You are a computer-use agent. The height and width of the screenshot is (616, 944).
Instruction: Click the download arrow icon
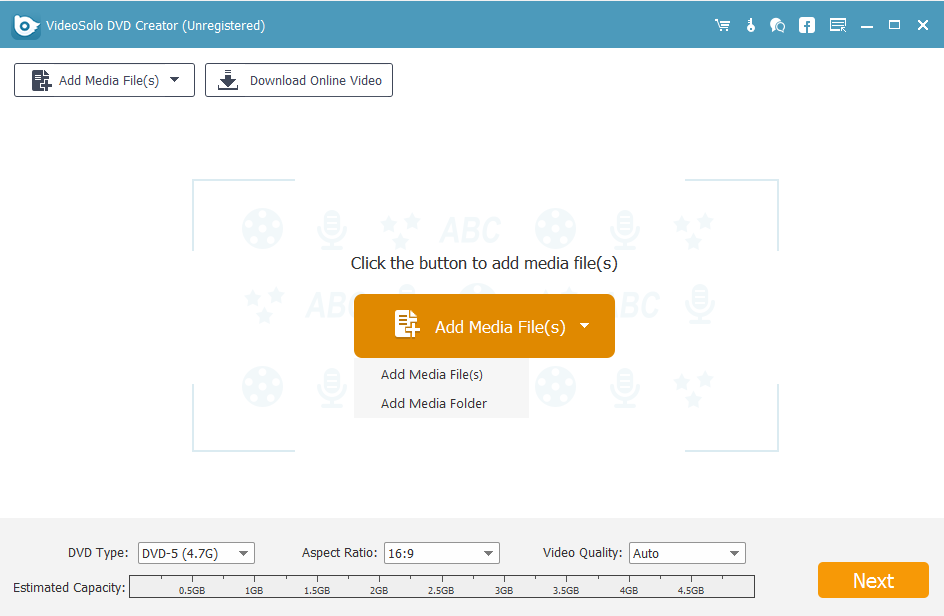tap(228, 80)
